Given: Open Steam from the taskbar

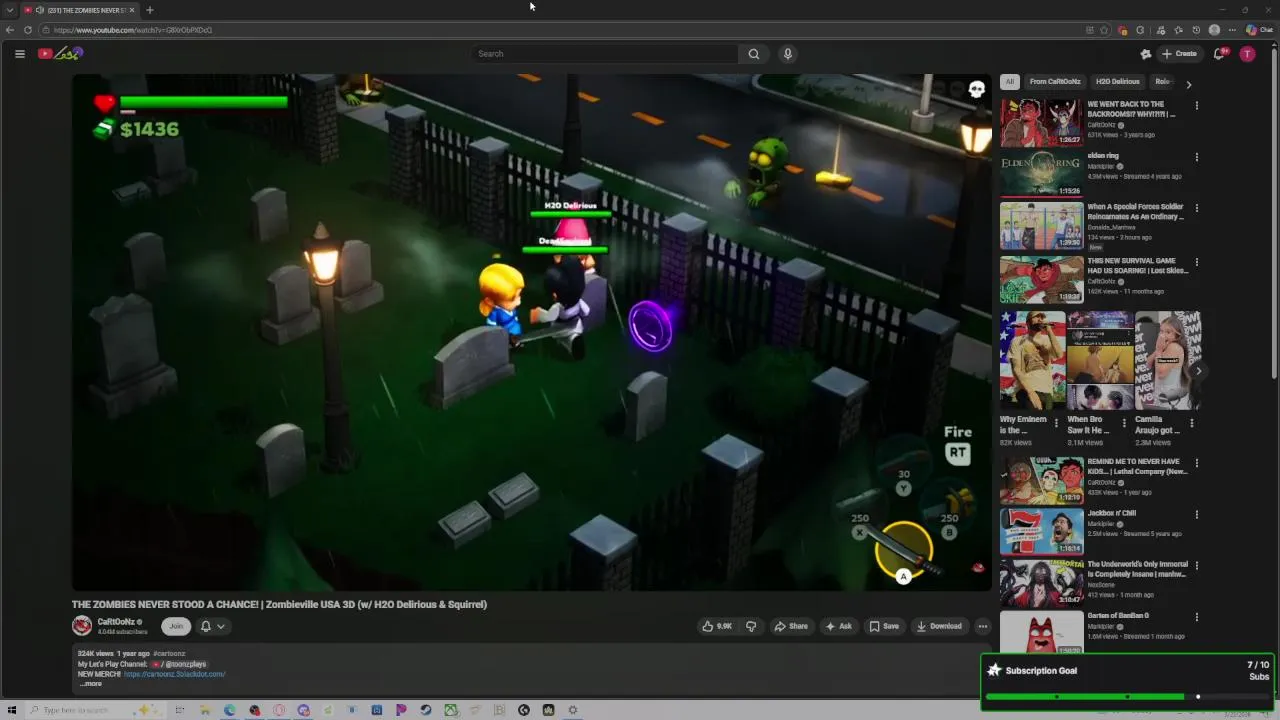Looking at the screenshot, I should (x=426, y=710).
